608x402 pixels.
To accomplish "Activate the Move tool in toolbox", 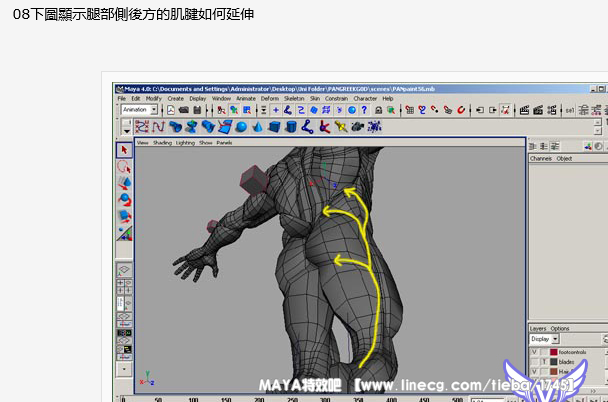I will pos(125,183).
